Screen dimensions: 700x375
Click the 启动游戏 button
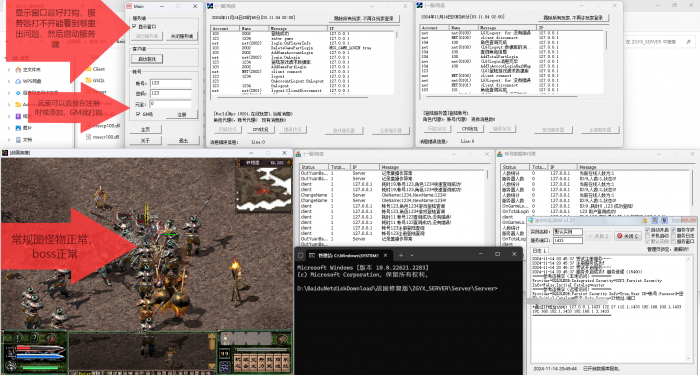pos(147,59)
